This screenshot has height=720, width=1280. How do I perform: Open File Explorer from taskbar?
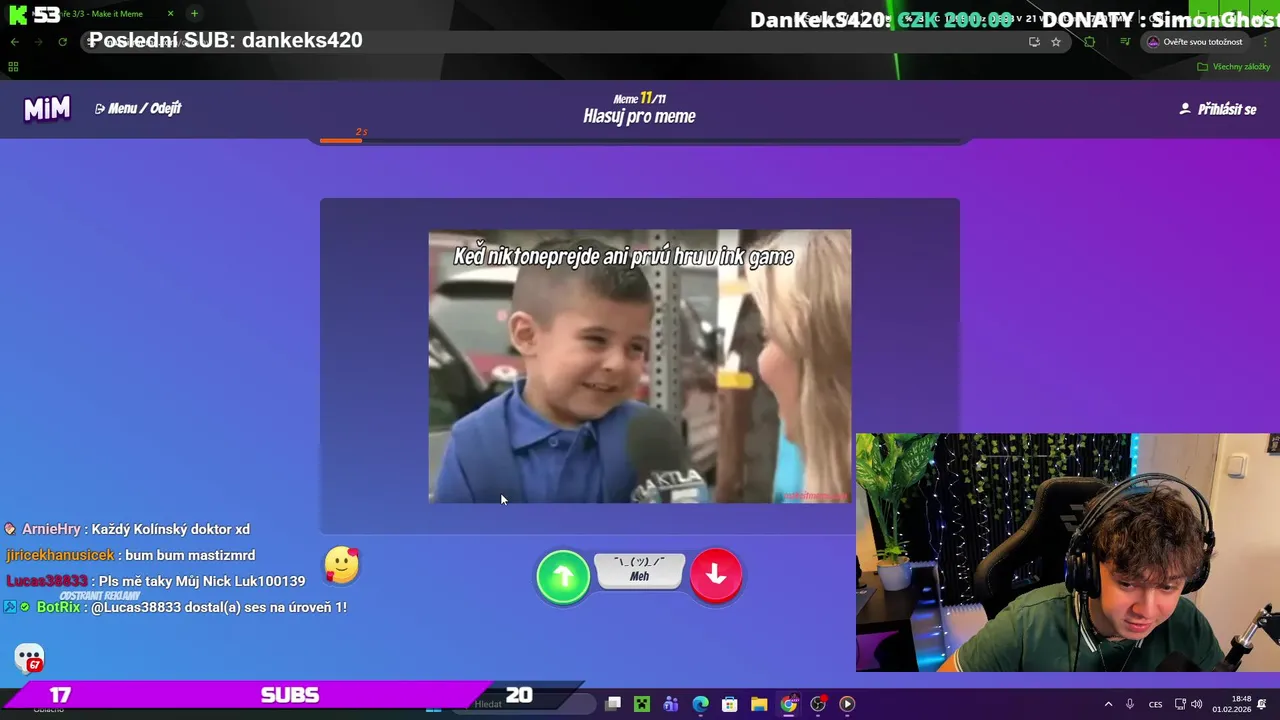pyautogui.click(x=759, y=704)
